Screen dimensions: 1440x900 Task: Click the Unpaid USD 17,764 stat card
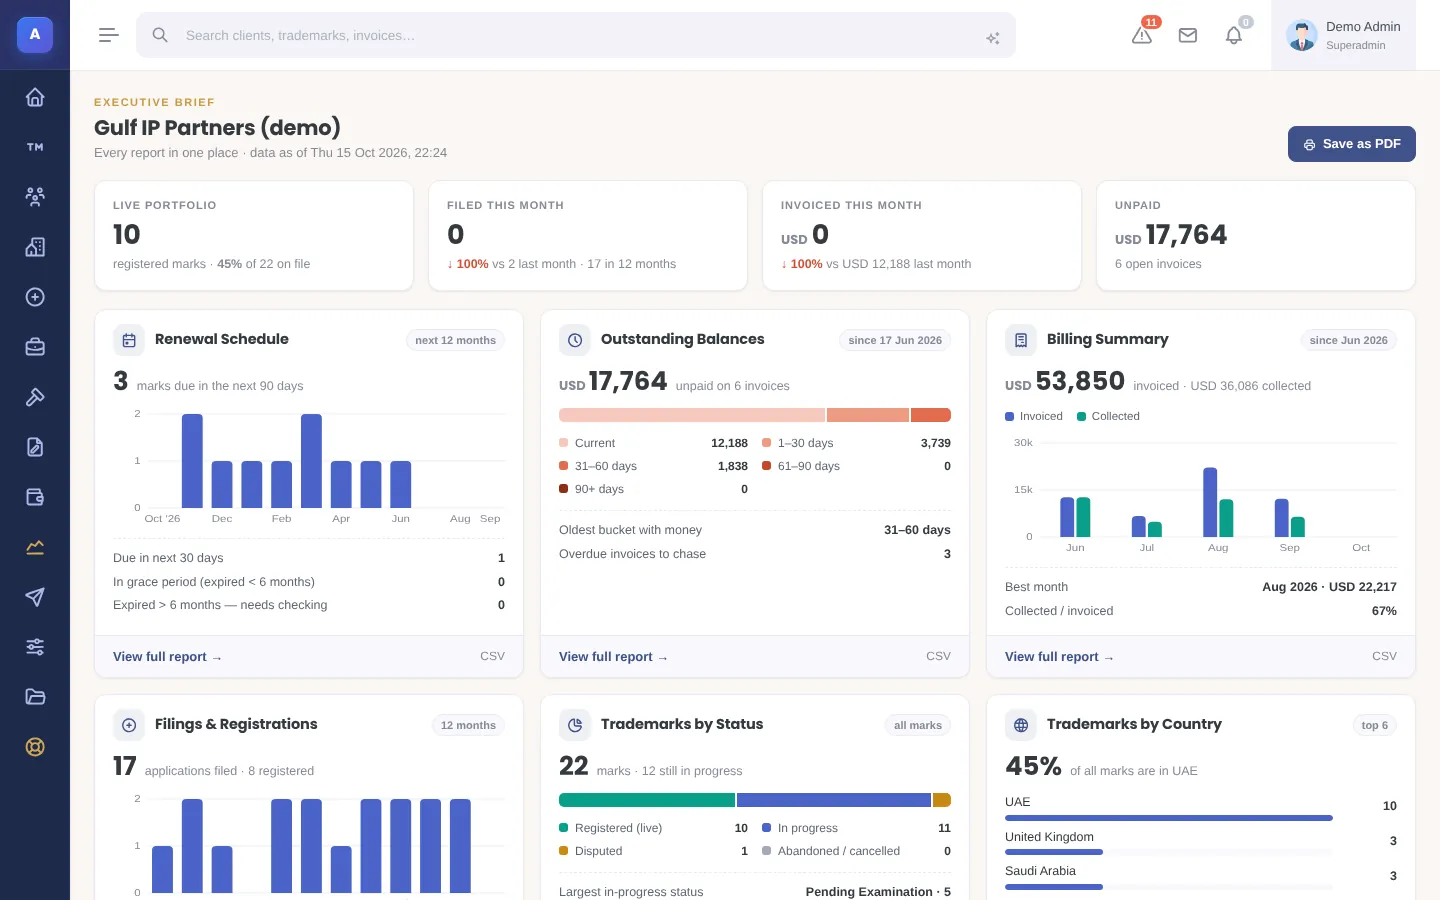point(1256,236)
